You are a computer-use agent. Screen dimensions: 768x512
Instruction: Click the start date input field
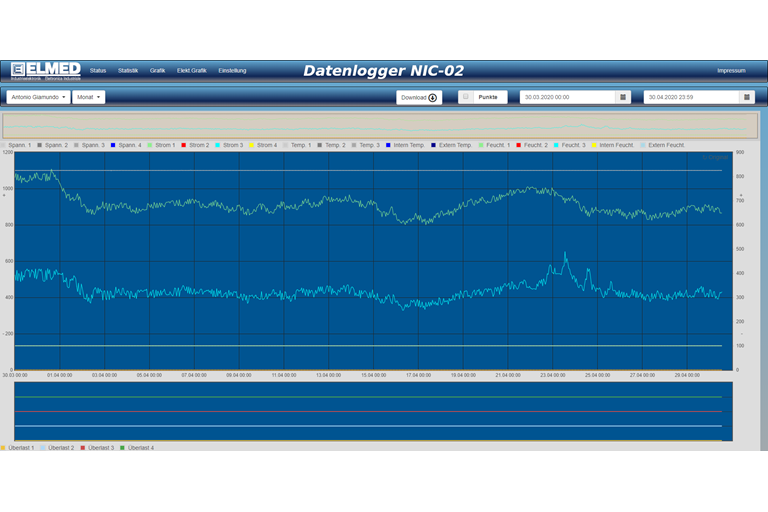point(566,97)
